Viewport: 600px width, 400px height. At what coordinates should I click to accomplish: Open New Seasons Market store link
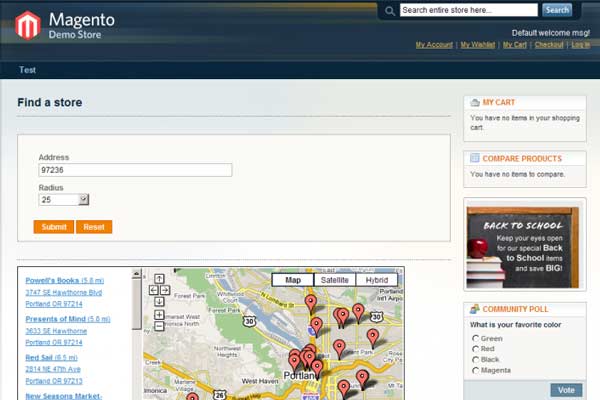tap(64, 396)
